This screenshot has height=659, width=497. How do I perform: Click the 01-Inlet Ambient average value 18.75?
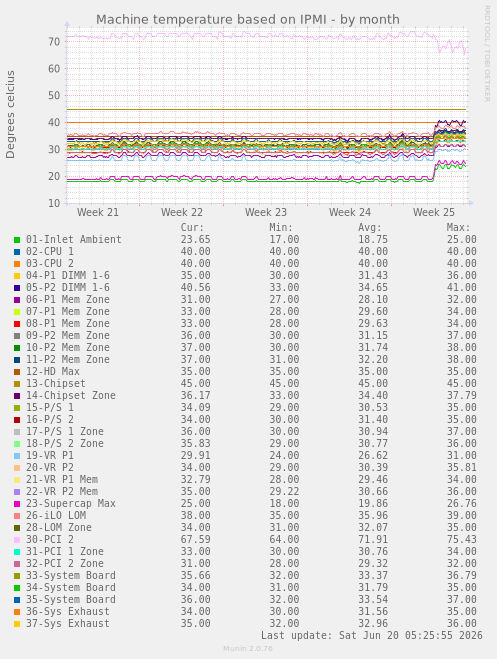[373, 240]
